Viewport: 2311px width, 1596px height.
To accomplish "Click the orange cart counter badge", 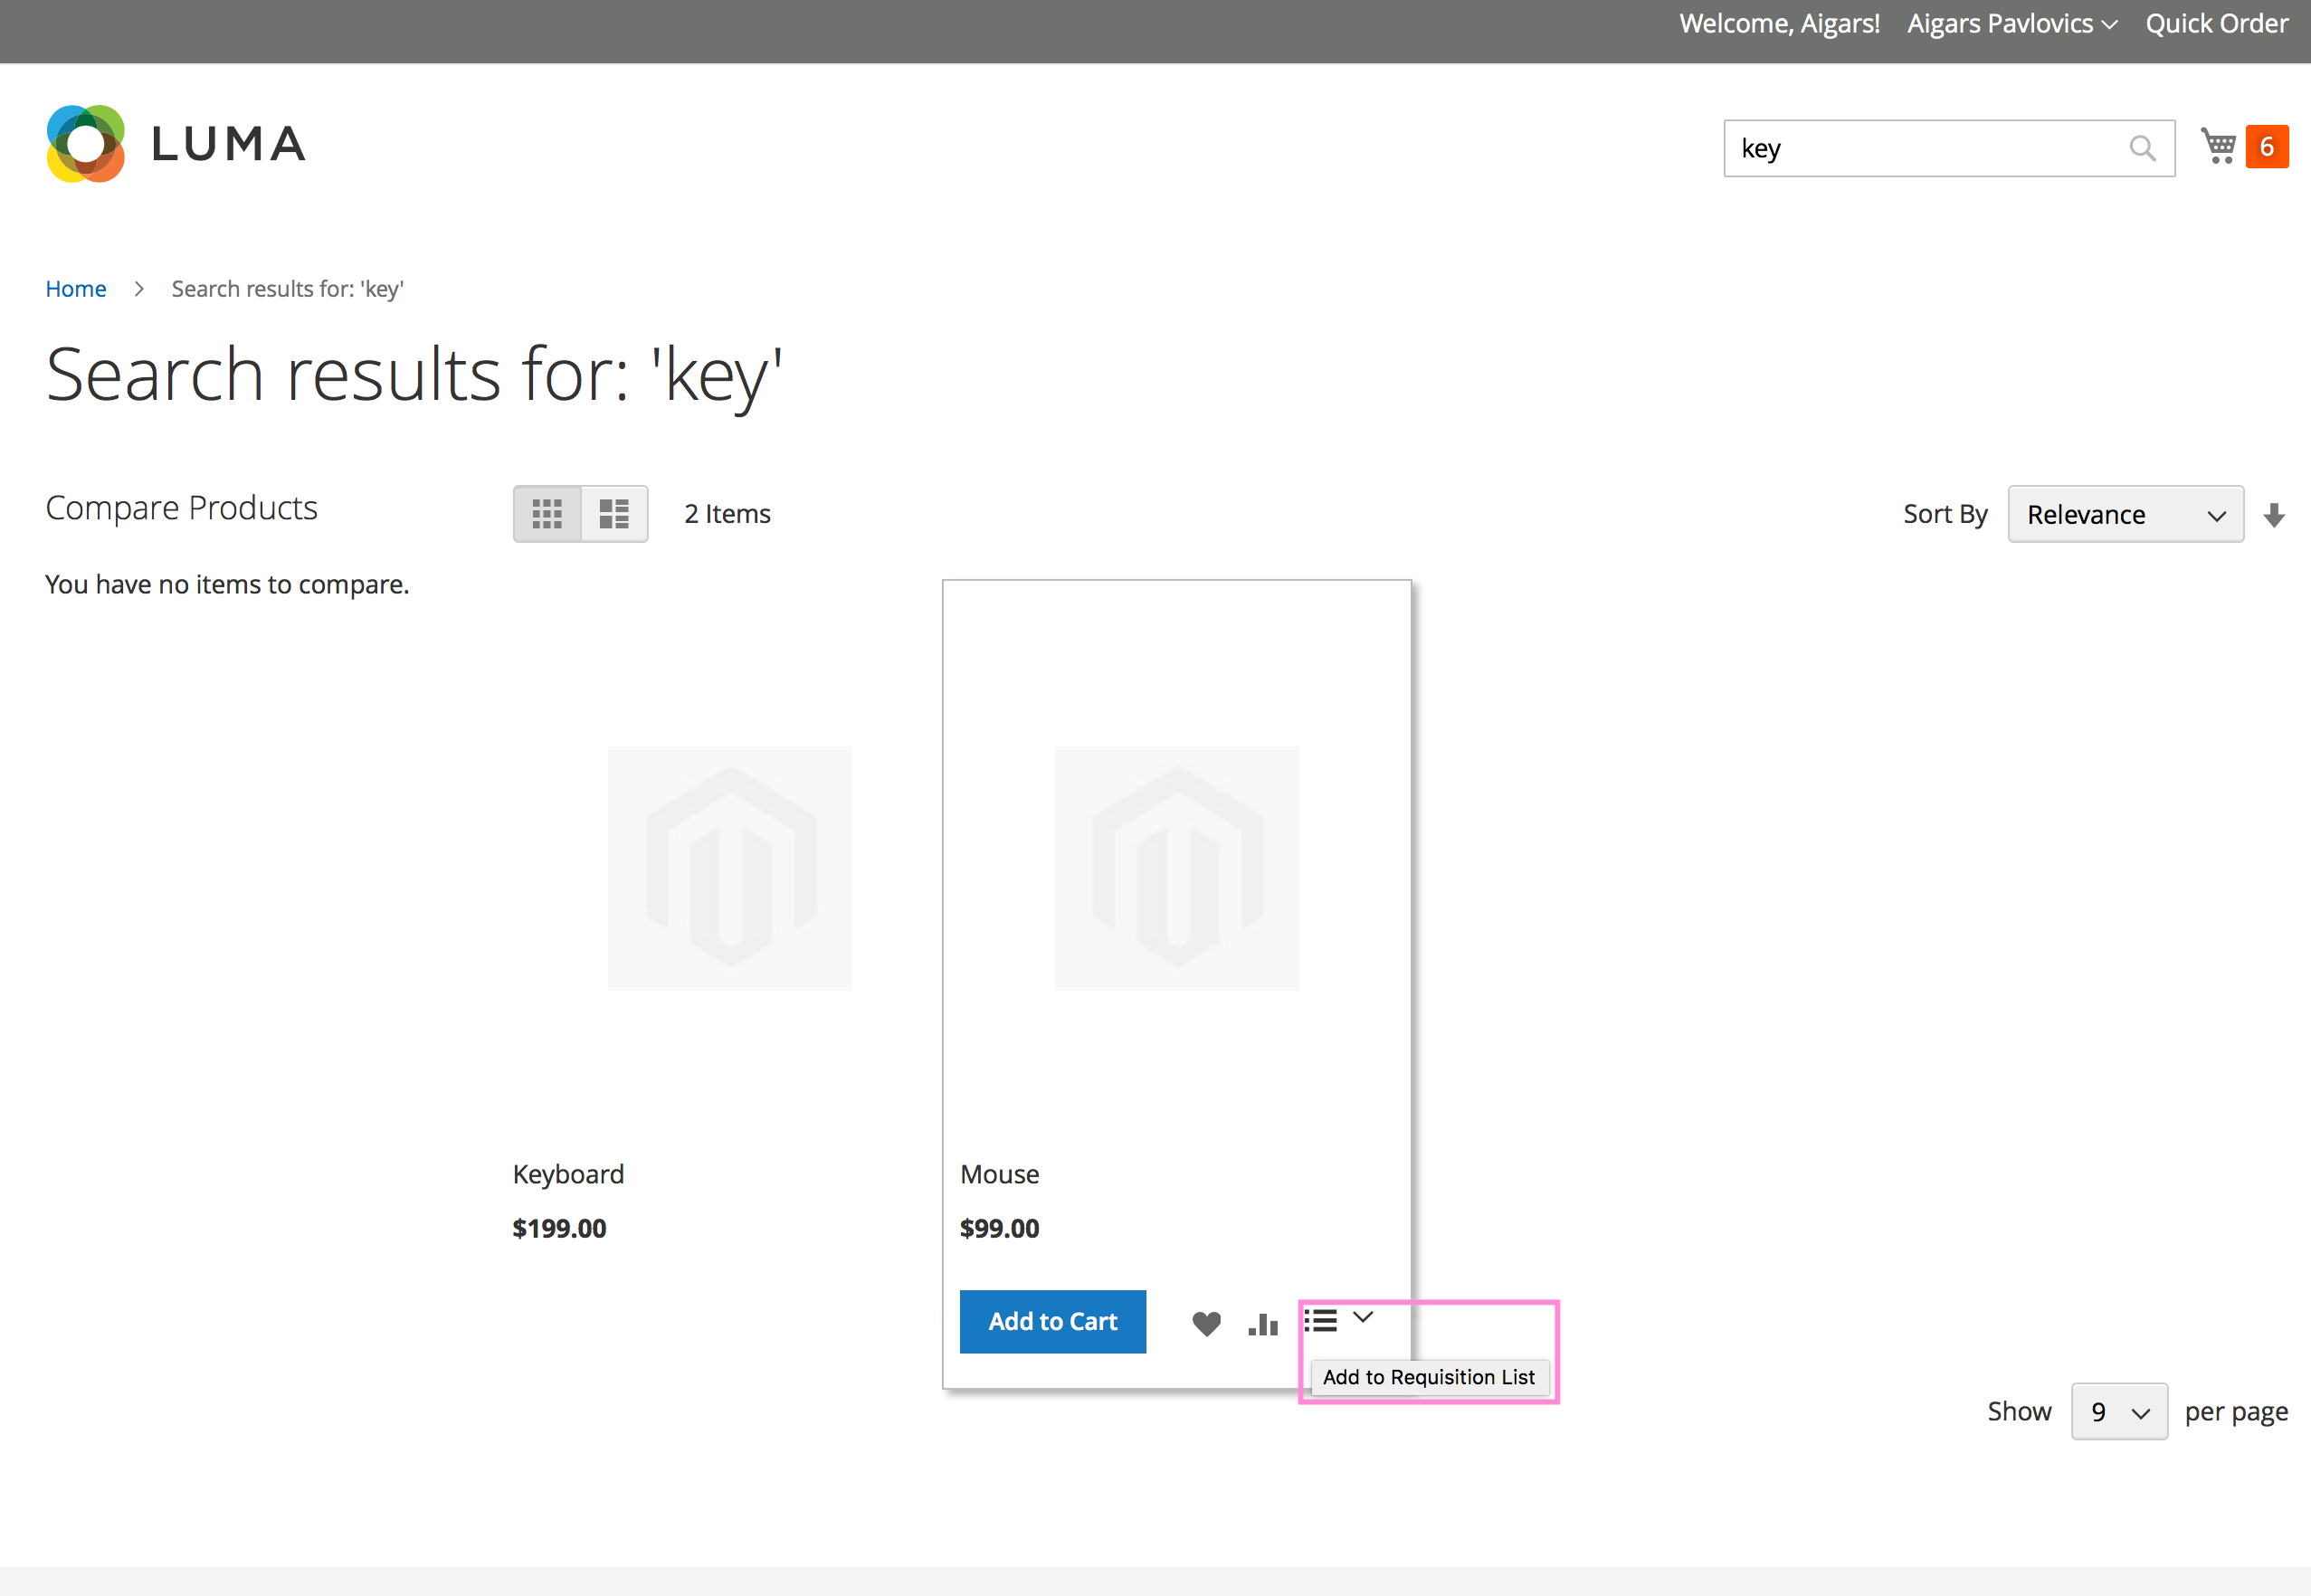I will [2267, 147].
